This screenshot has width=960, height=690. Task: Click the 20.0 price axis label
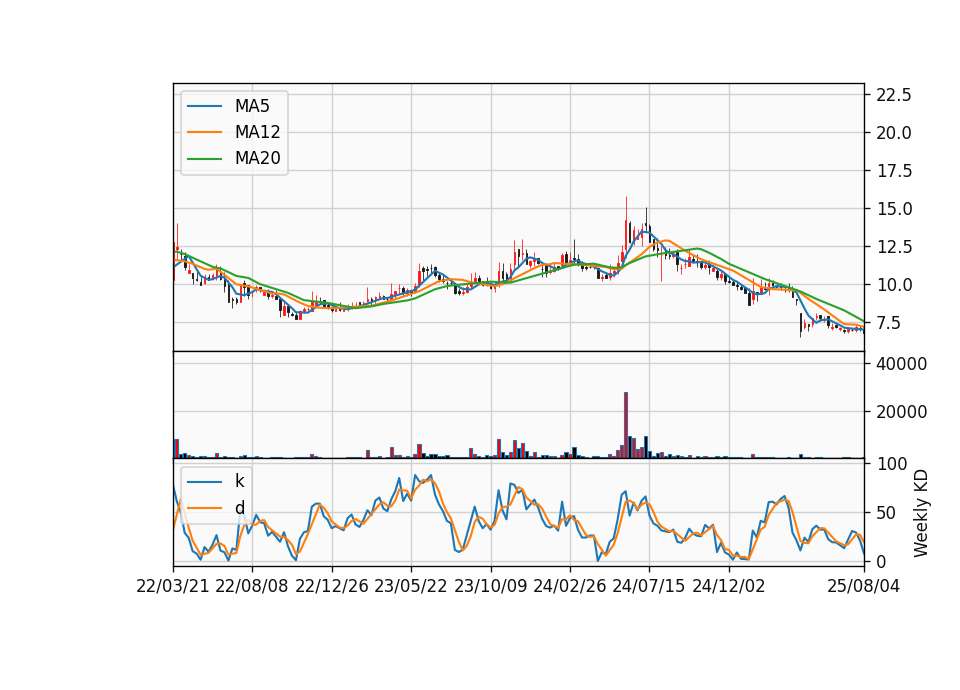[894, 133]
